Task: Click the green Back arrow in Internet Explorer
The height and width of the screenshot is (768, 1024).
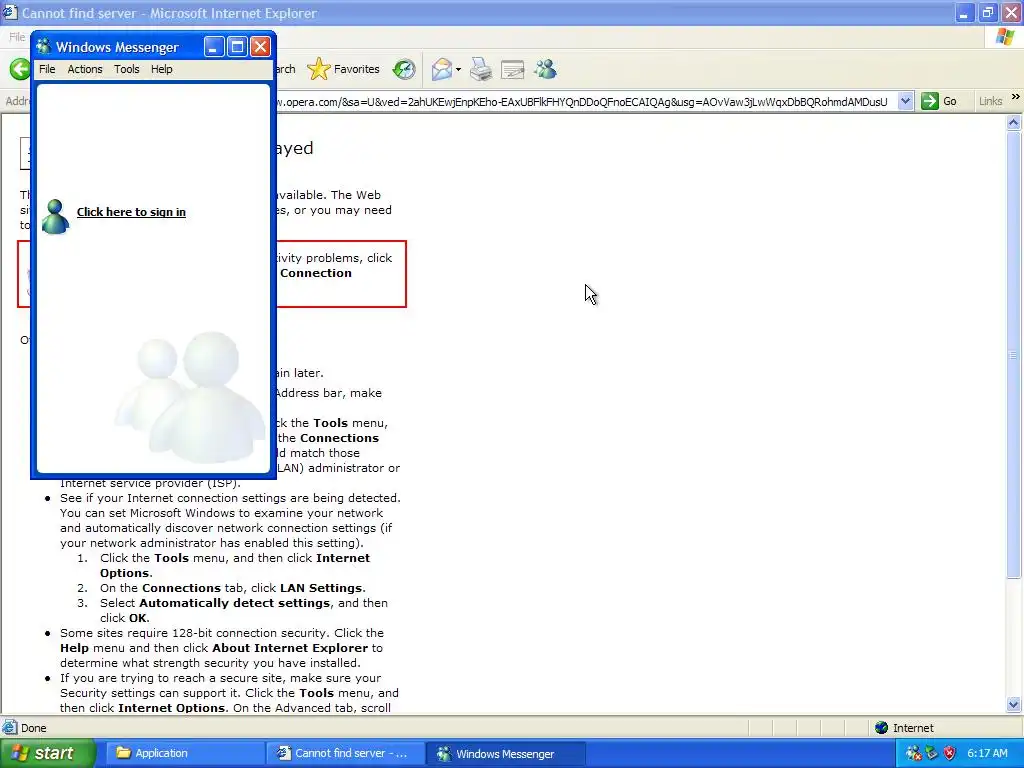Action: tap(20, 69)
